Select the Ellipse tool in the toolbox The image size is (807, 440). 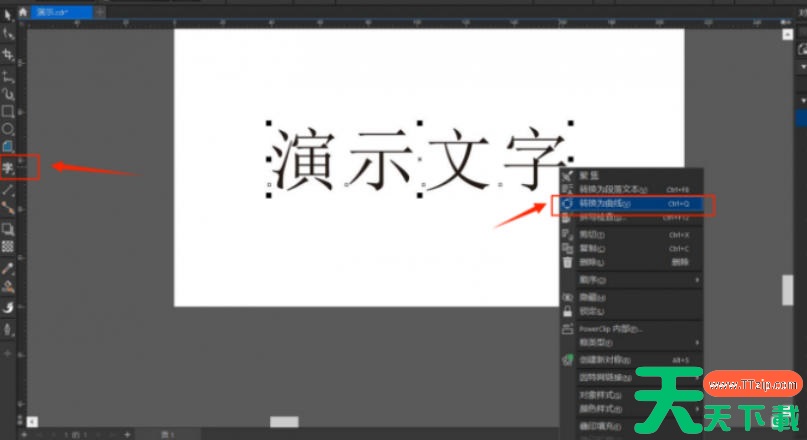pyautogui.click(x=8, y=129)
